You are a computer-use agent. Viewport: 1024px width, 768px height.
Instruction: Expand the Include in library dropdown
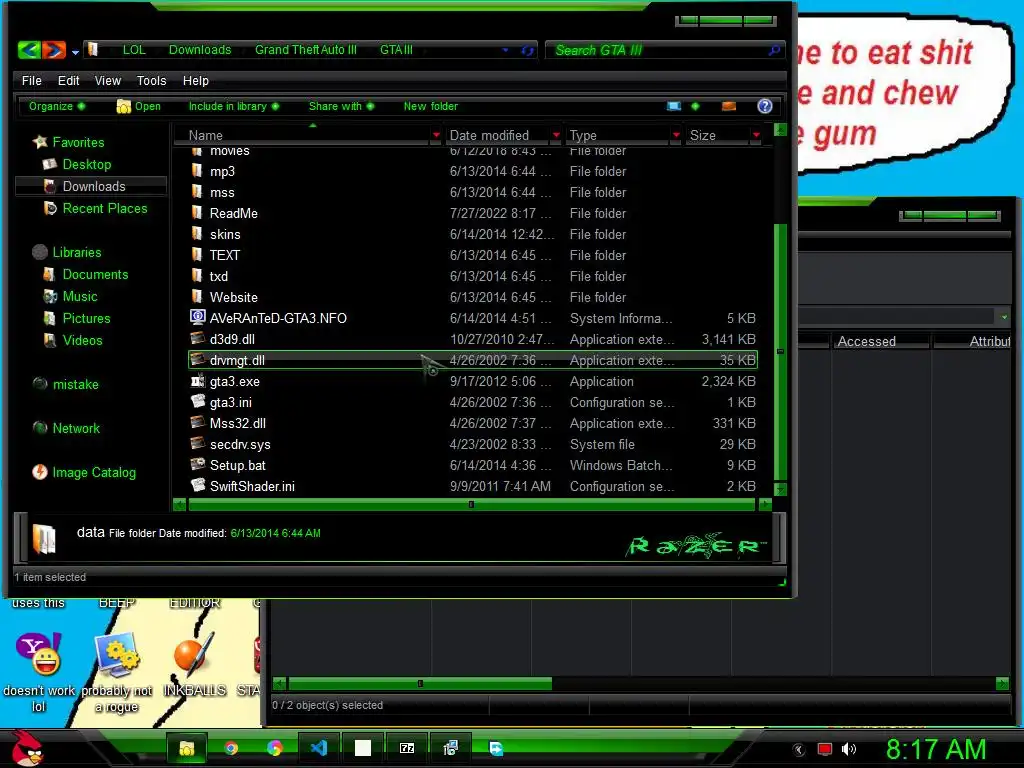coord(234,106)
